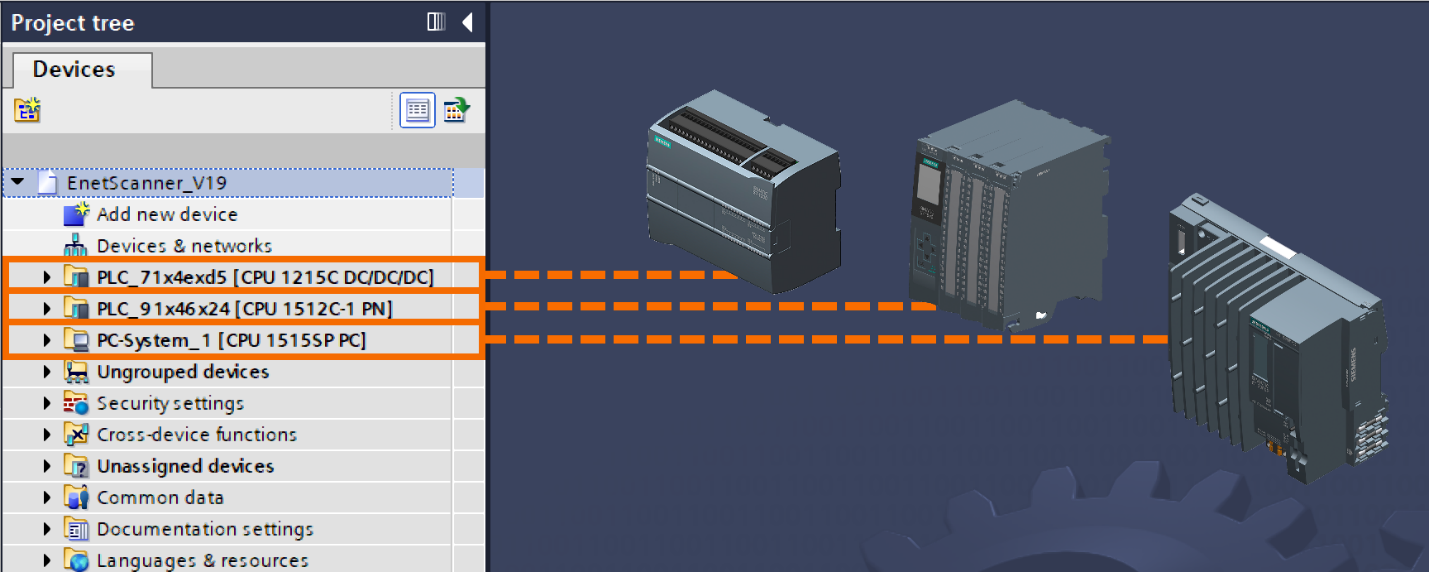This screenshot has width=1429, height=572.
Task: Select the Cross-device functions label
Action: pos(197,435)
